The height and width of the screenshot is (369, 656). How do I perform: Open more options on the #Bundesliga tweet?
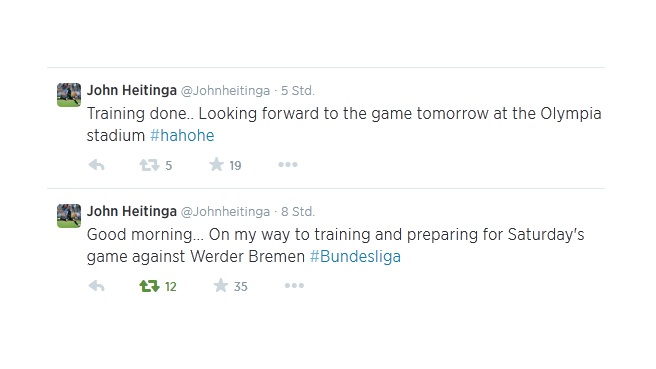click(x=294, y=286)
